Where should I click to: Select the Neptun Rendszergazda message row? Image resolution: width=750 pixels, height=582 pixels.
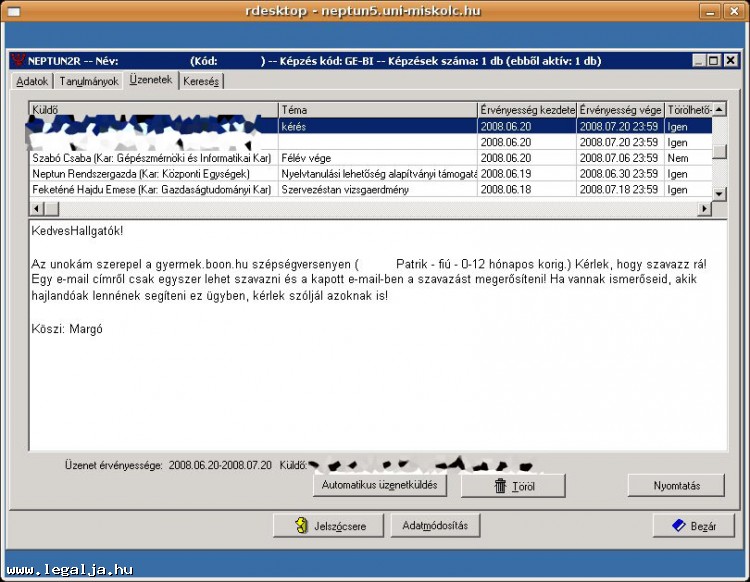pos(153,174)
